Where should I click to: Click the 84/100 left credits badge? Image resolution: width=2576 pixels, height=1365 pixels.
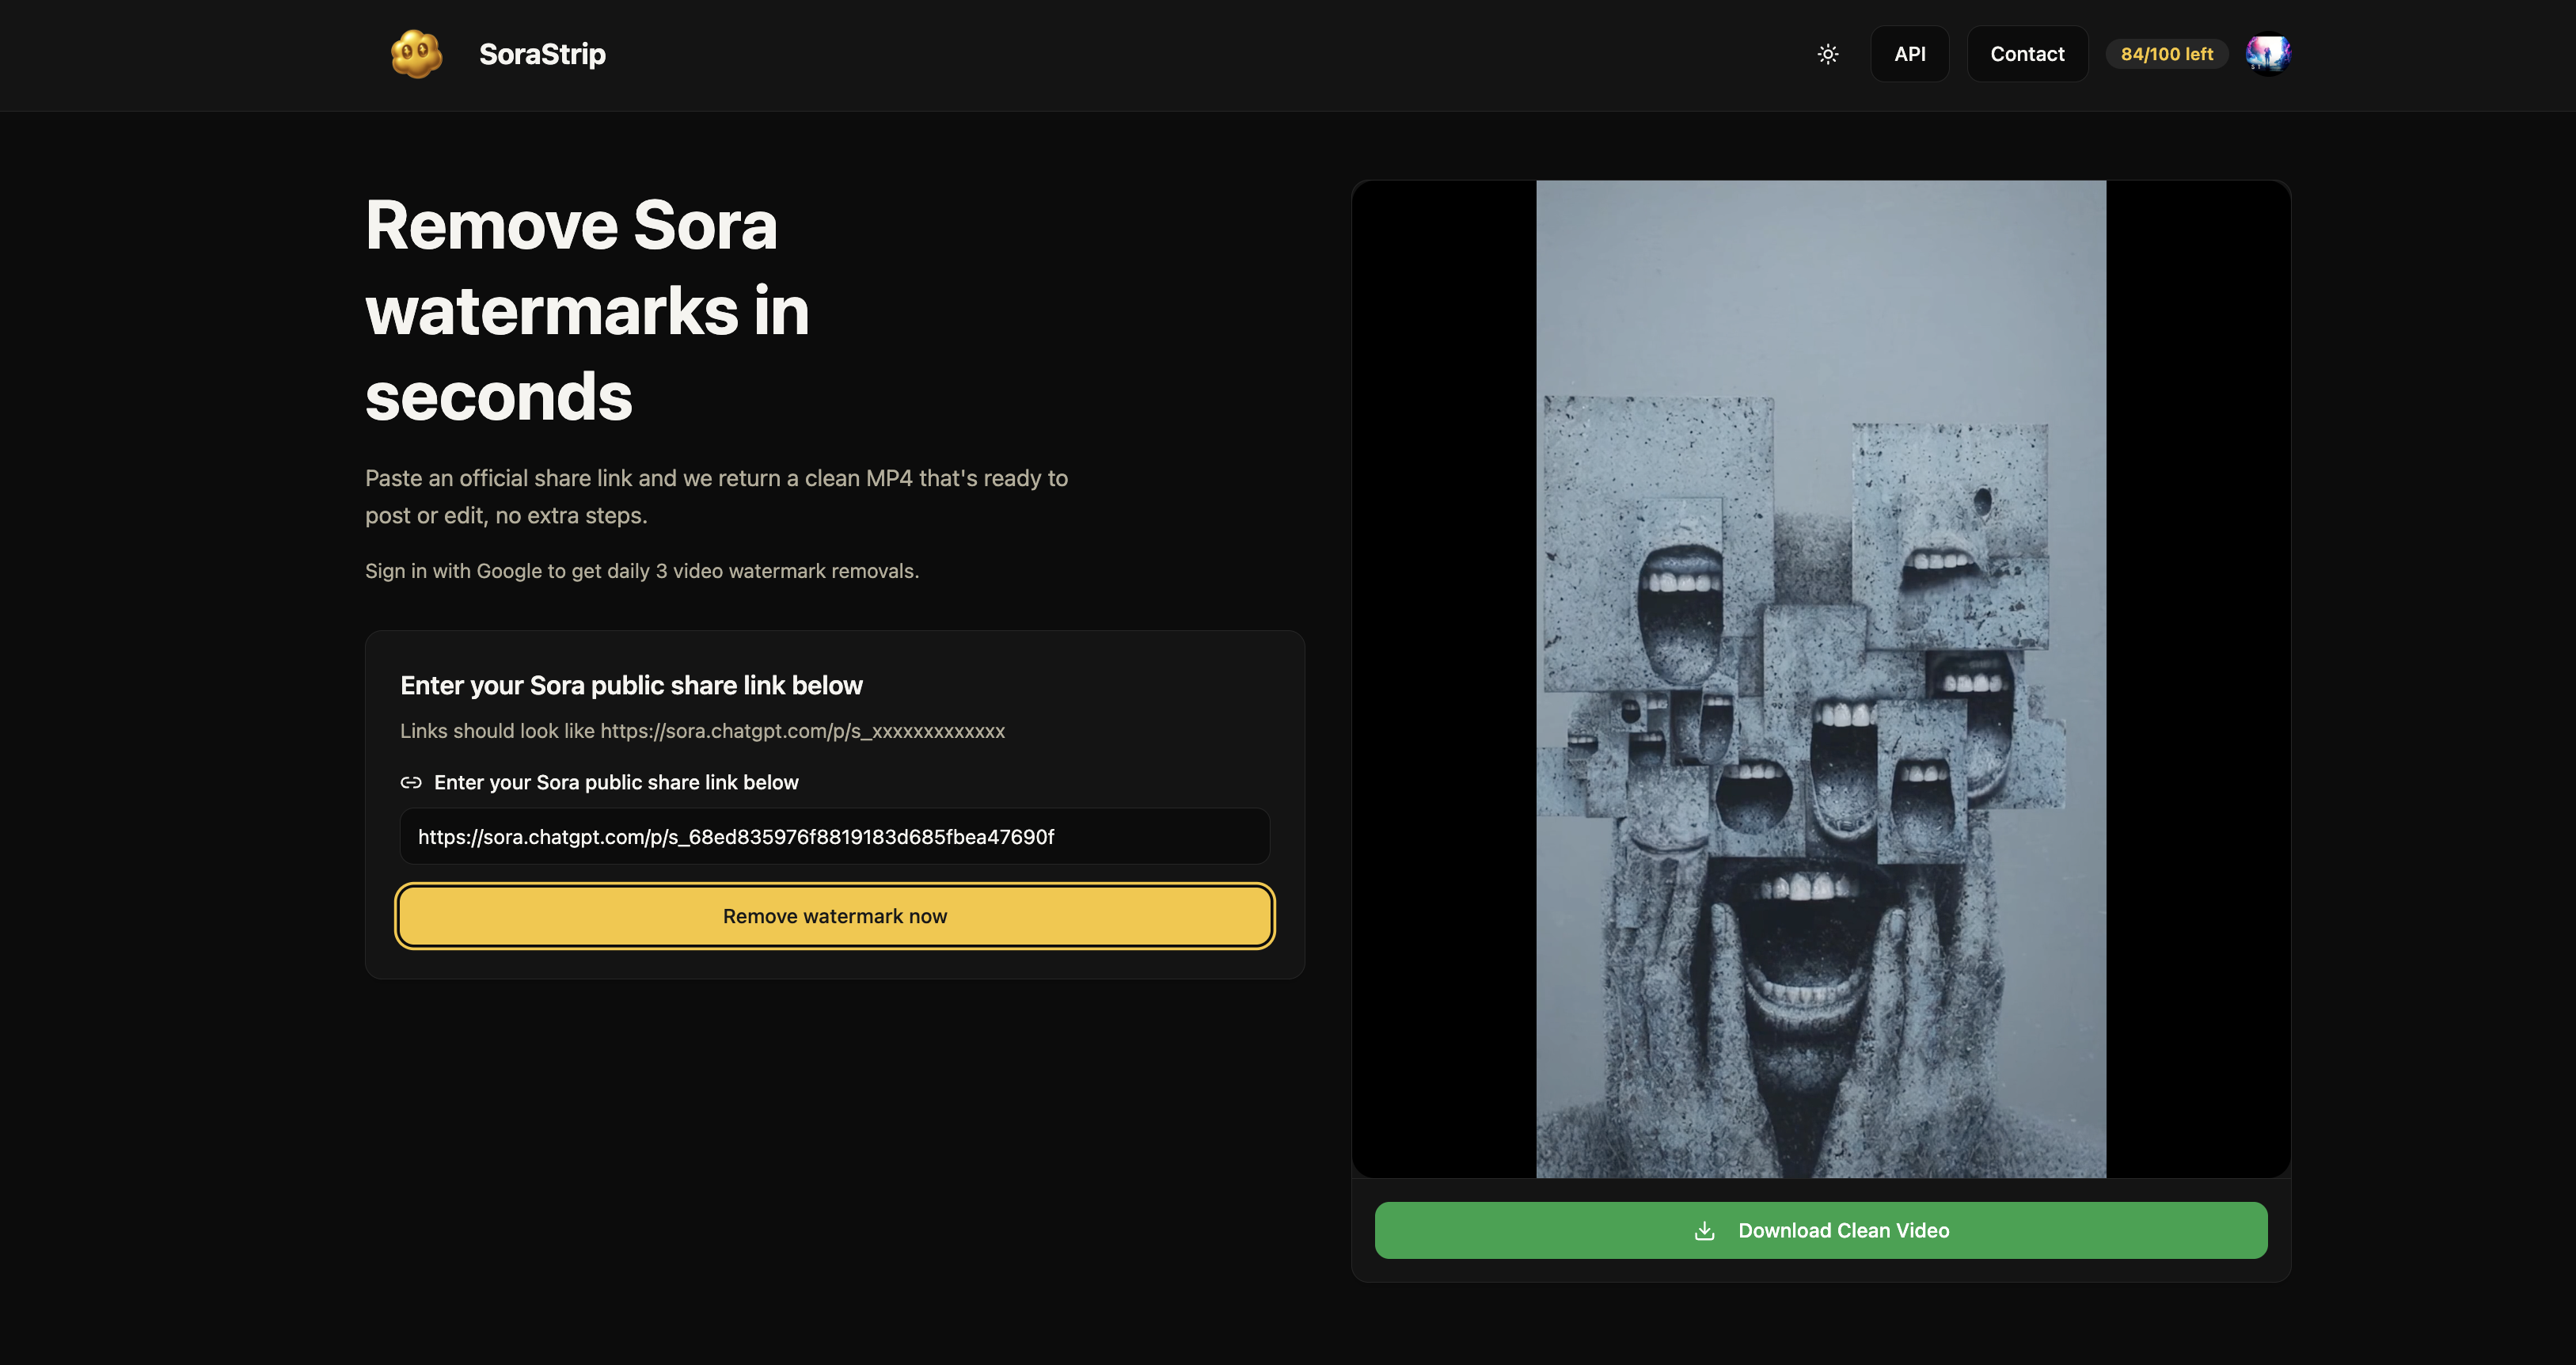pyautogui.click(x=2166, y=54)
